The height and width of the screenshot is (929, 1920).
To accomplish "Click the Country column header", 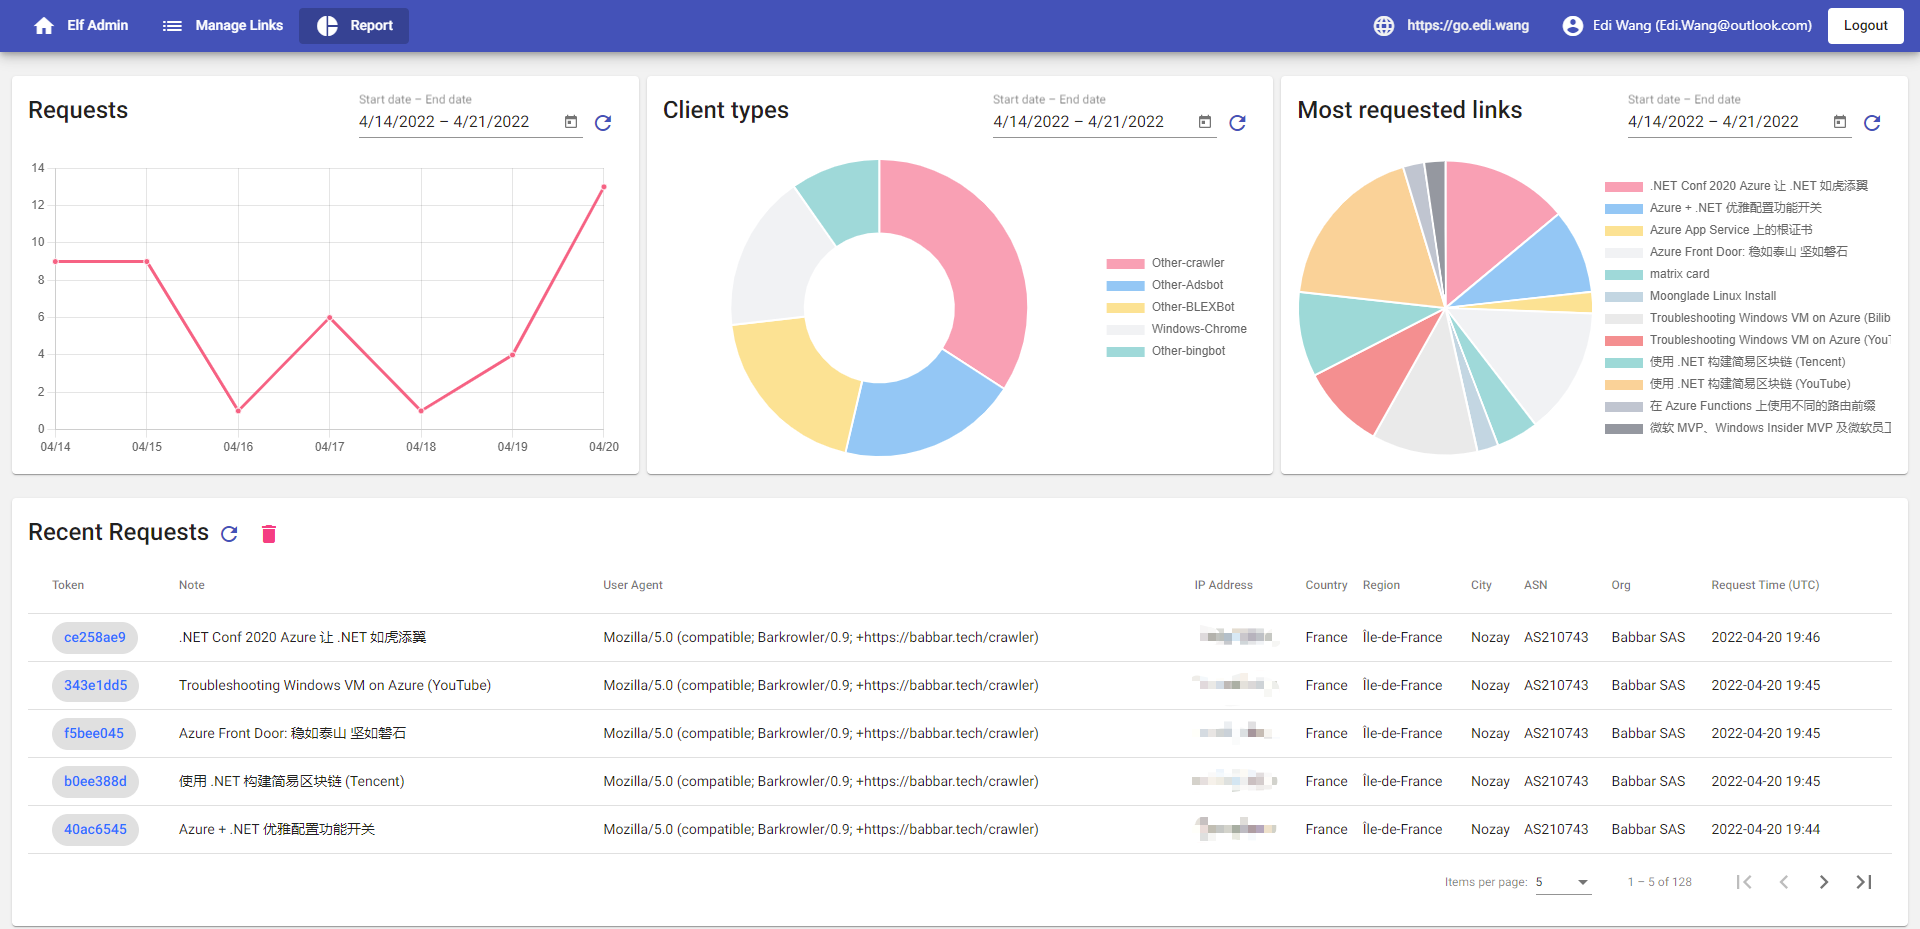I will [1326, 586].
